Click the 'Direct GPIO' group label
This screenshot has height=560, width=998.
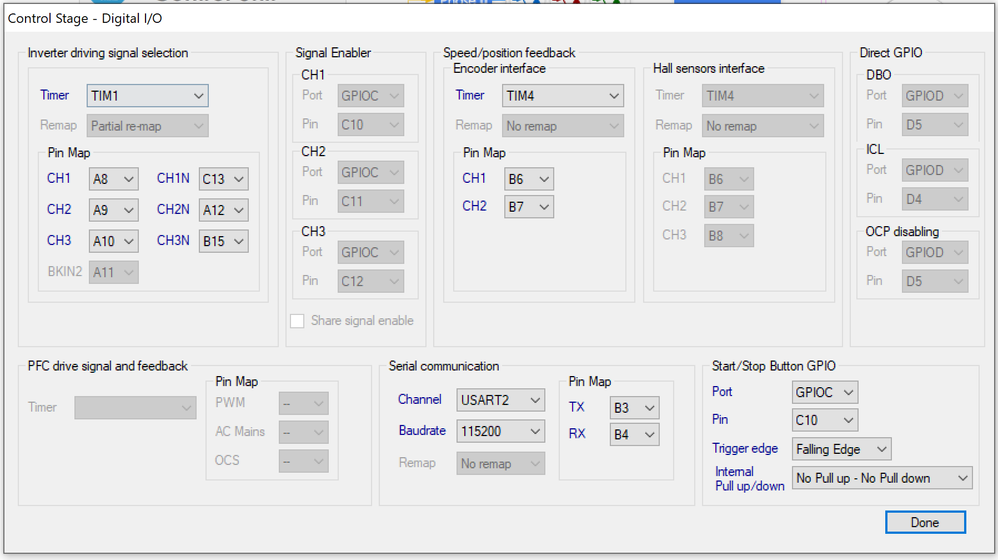[x=890, y=53]
